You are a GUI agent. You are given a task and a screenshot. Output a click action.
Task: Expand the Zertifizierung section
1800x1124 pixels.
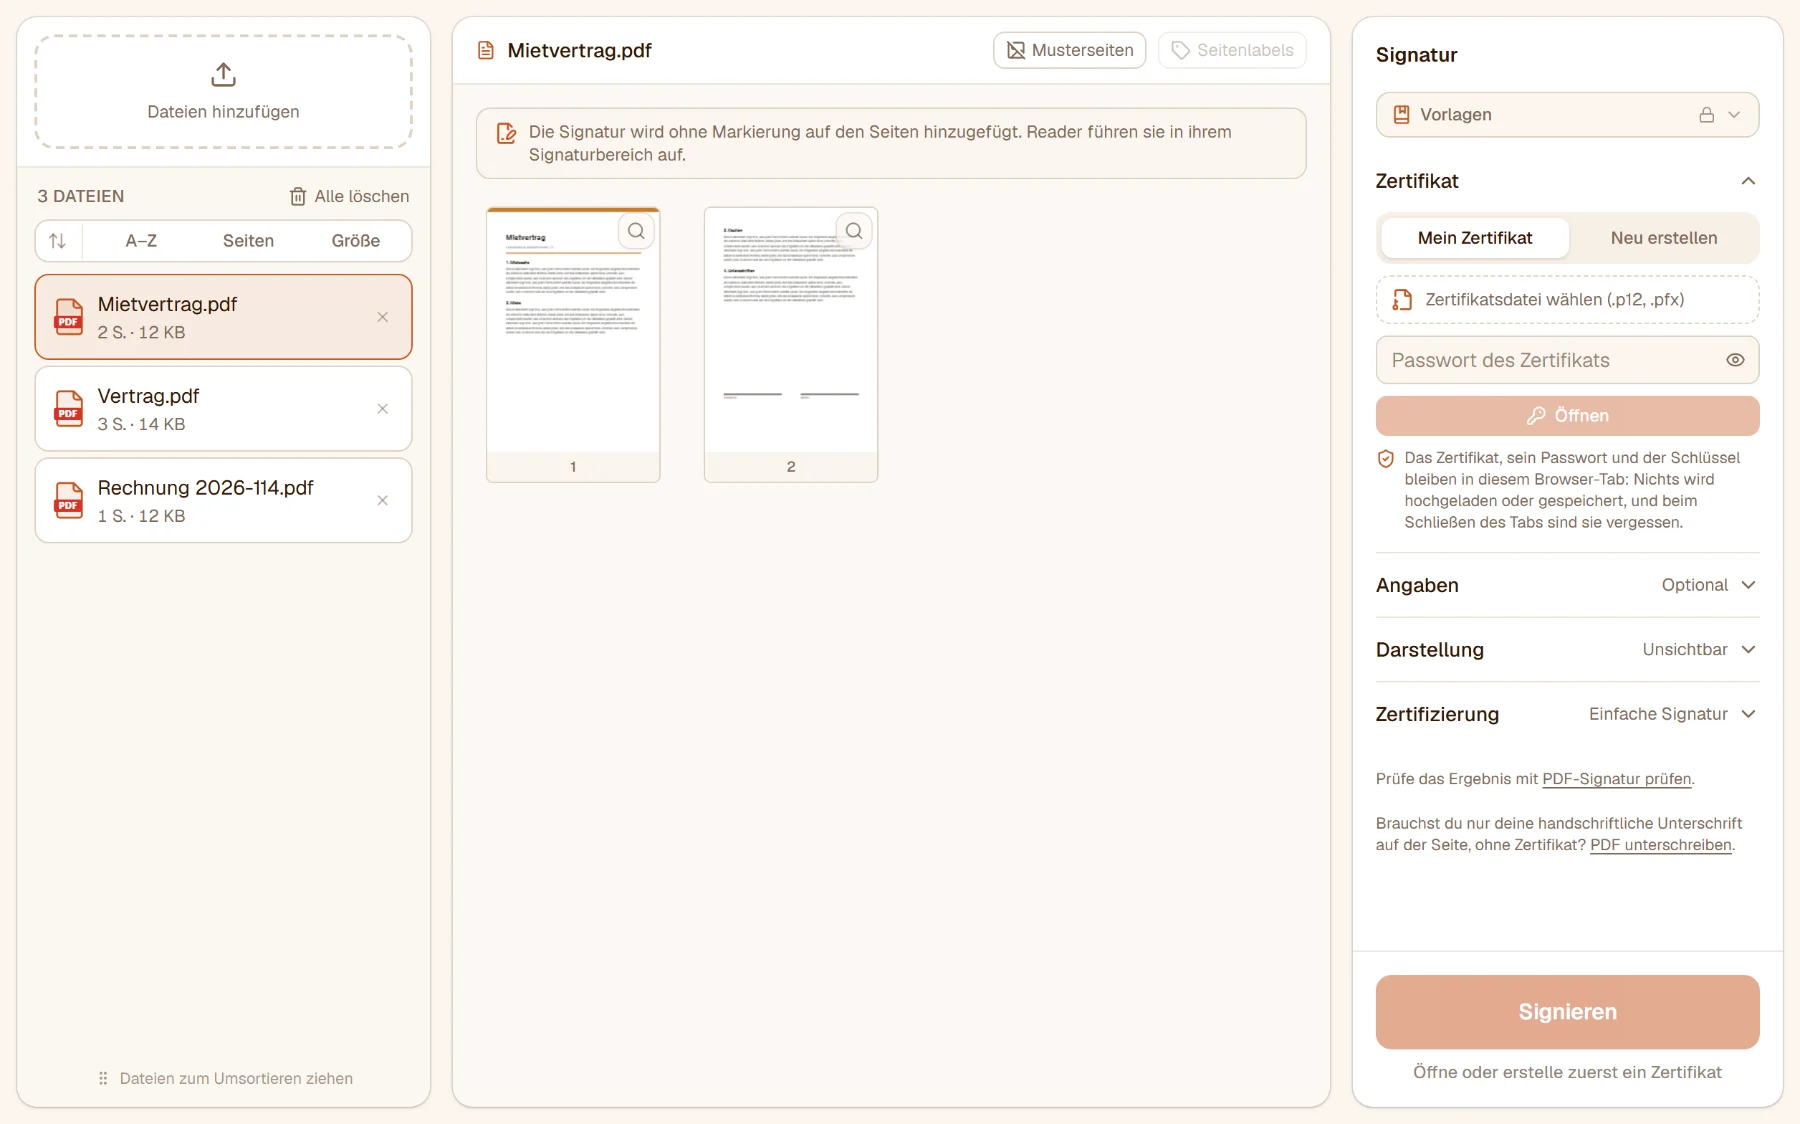point(1567,714)
